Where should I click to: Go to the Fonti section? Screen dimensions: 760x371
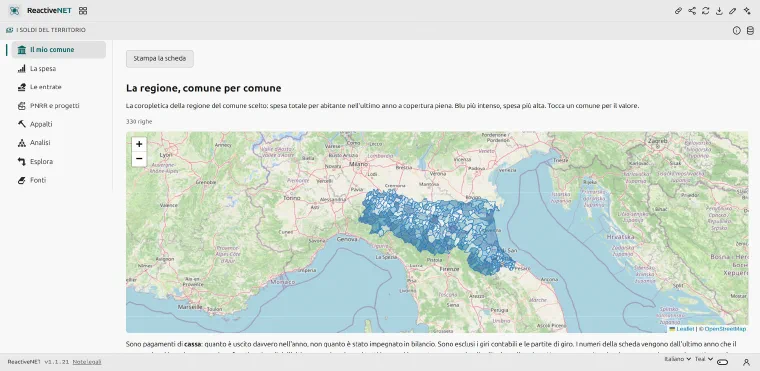point(59,180)
